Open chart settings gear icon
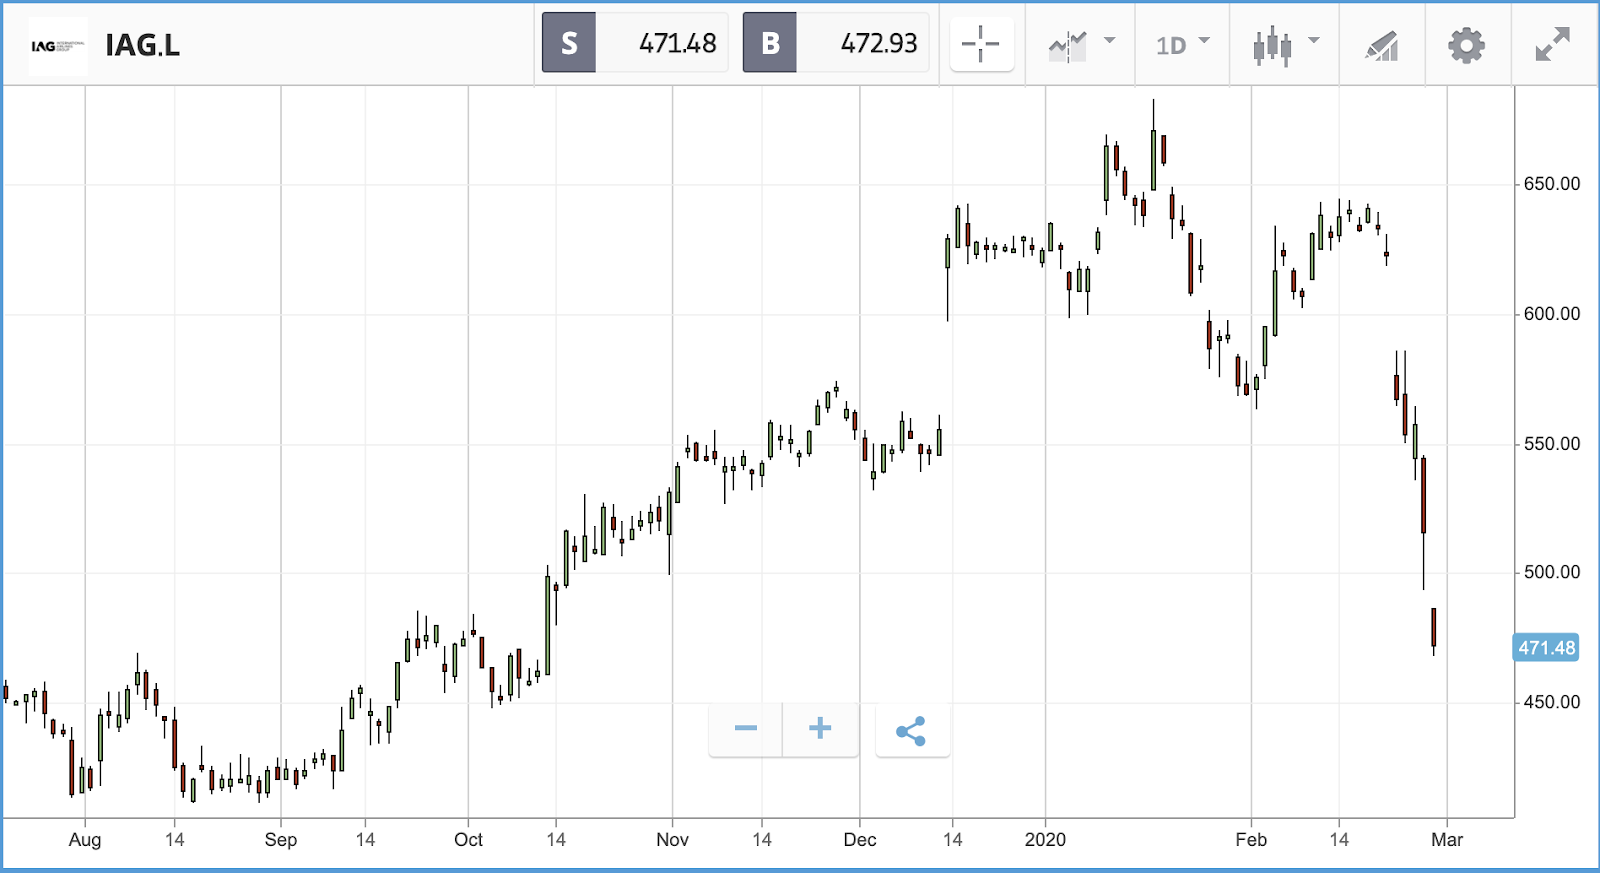 click(1466, 45)
